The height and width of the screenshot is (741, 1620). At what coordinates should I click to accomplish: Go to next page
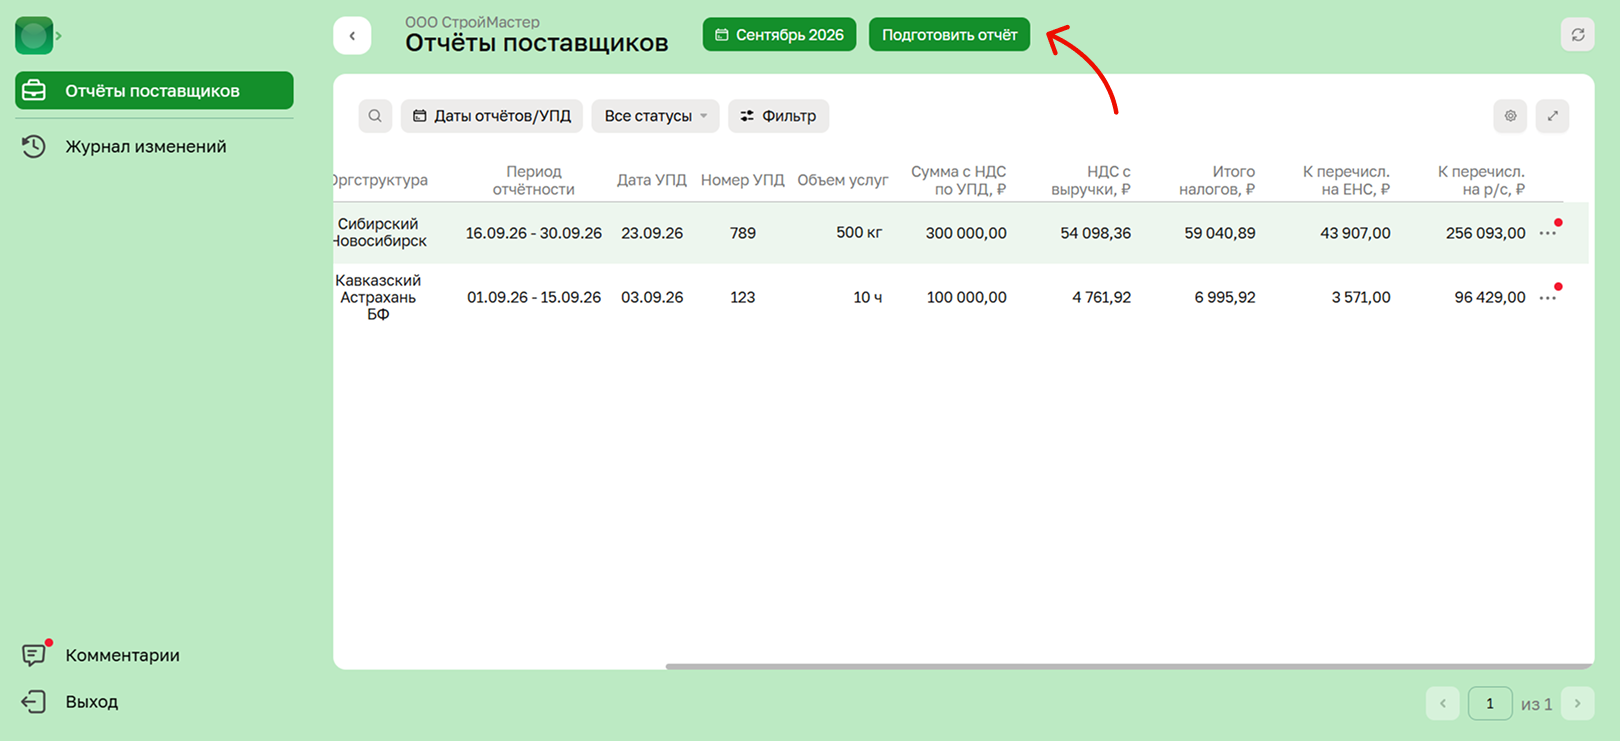[1578, 703]
